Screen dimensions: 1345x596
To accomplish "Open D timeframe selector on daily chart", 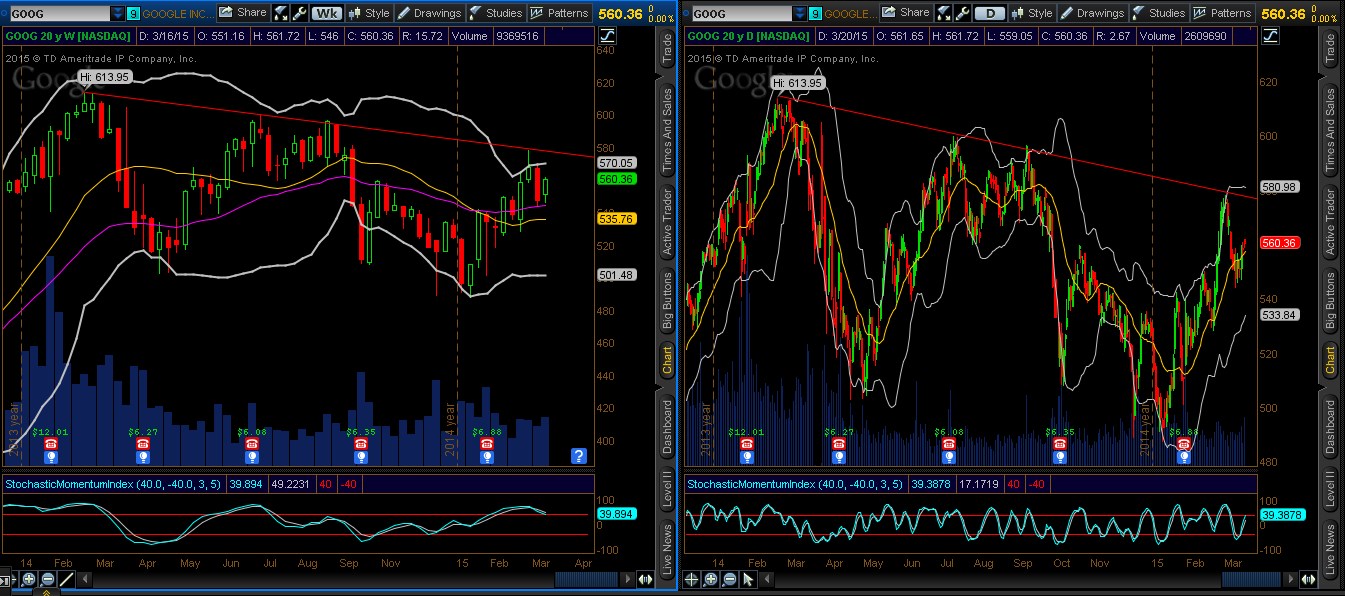I will [x=990, y=13].
